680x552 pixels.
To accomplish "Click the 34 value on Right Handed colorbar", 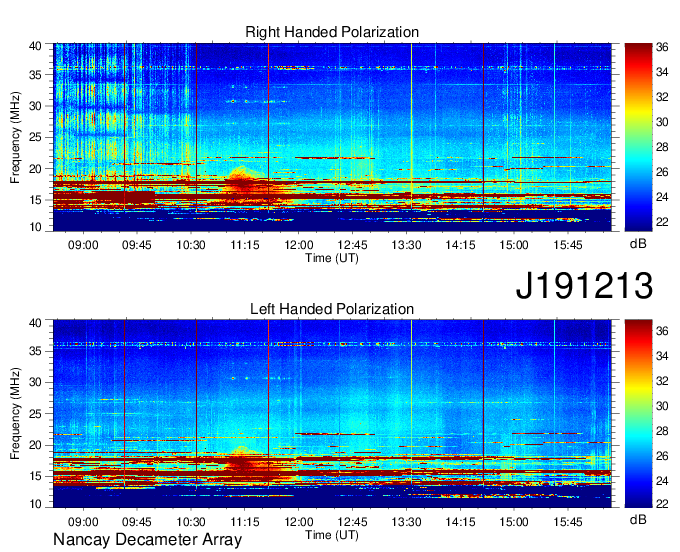I will coord(662,72).
